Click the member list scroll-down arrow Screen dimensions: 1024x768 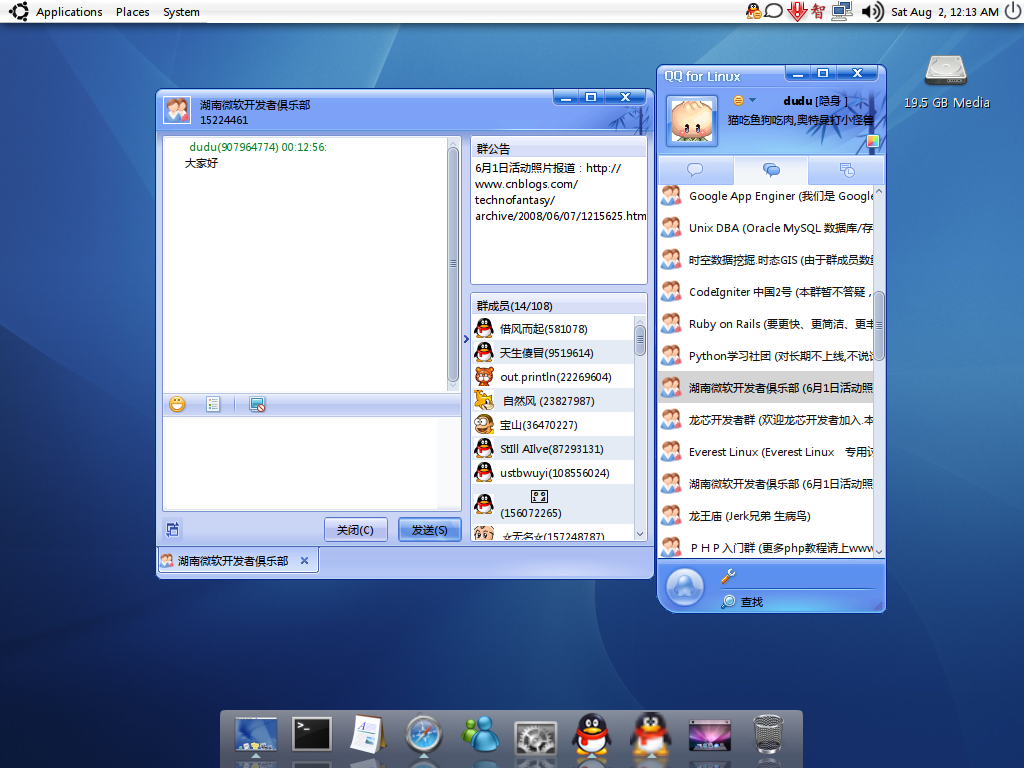pyautogui.click(x=640, y=534)
